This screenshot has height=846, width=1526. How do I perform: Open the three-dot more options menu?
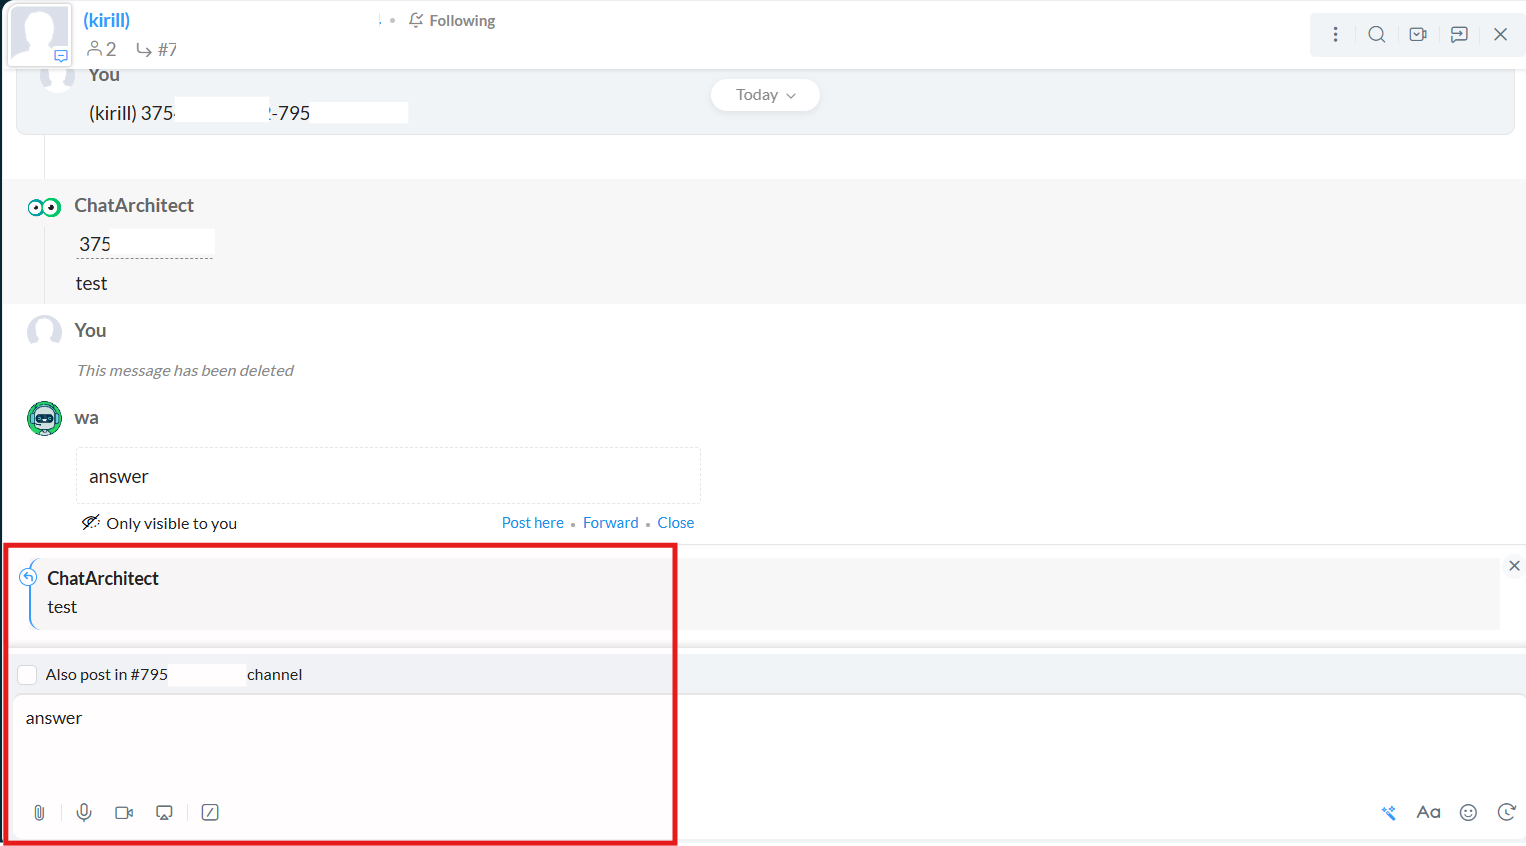click(x=1335, y=35)
